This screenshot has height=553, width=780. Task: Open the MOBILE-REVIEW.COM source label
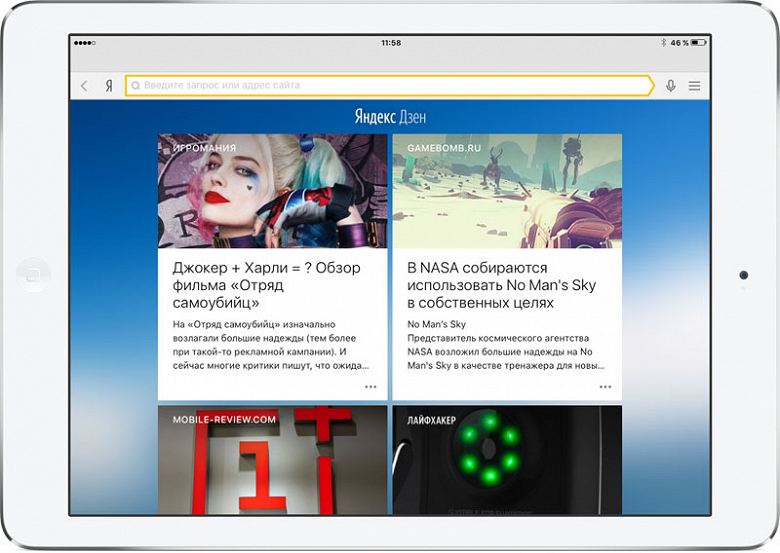coord(224,420)
